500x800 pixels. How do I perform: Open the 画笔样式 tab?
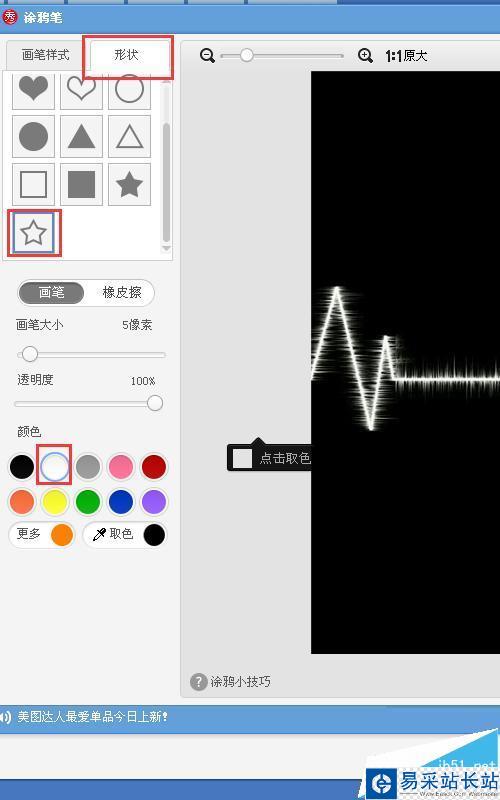coord(45,55)
